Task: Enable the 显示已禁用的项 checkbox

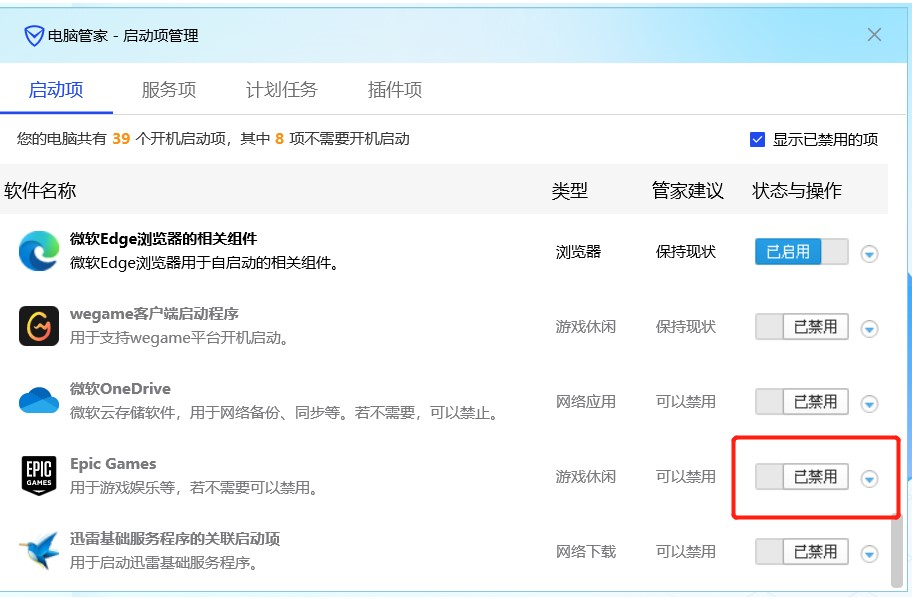Action: pyautogui.click(x=758, y=139)
